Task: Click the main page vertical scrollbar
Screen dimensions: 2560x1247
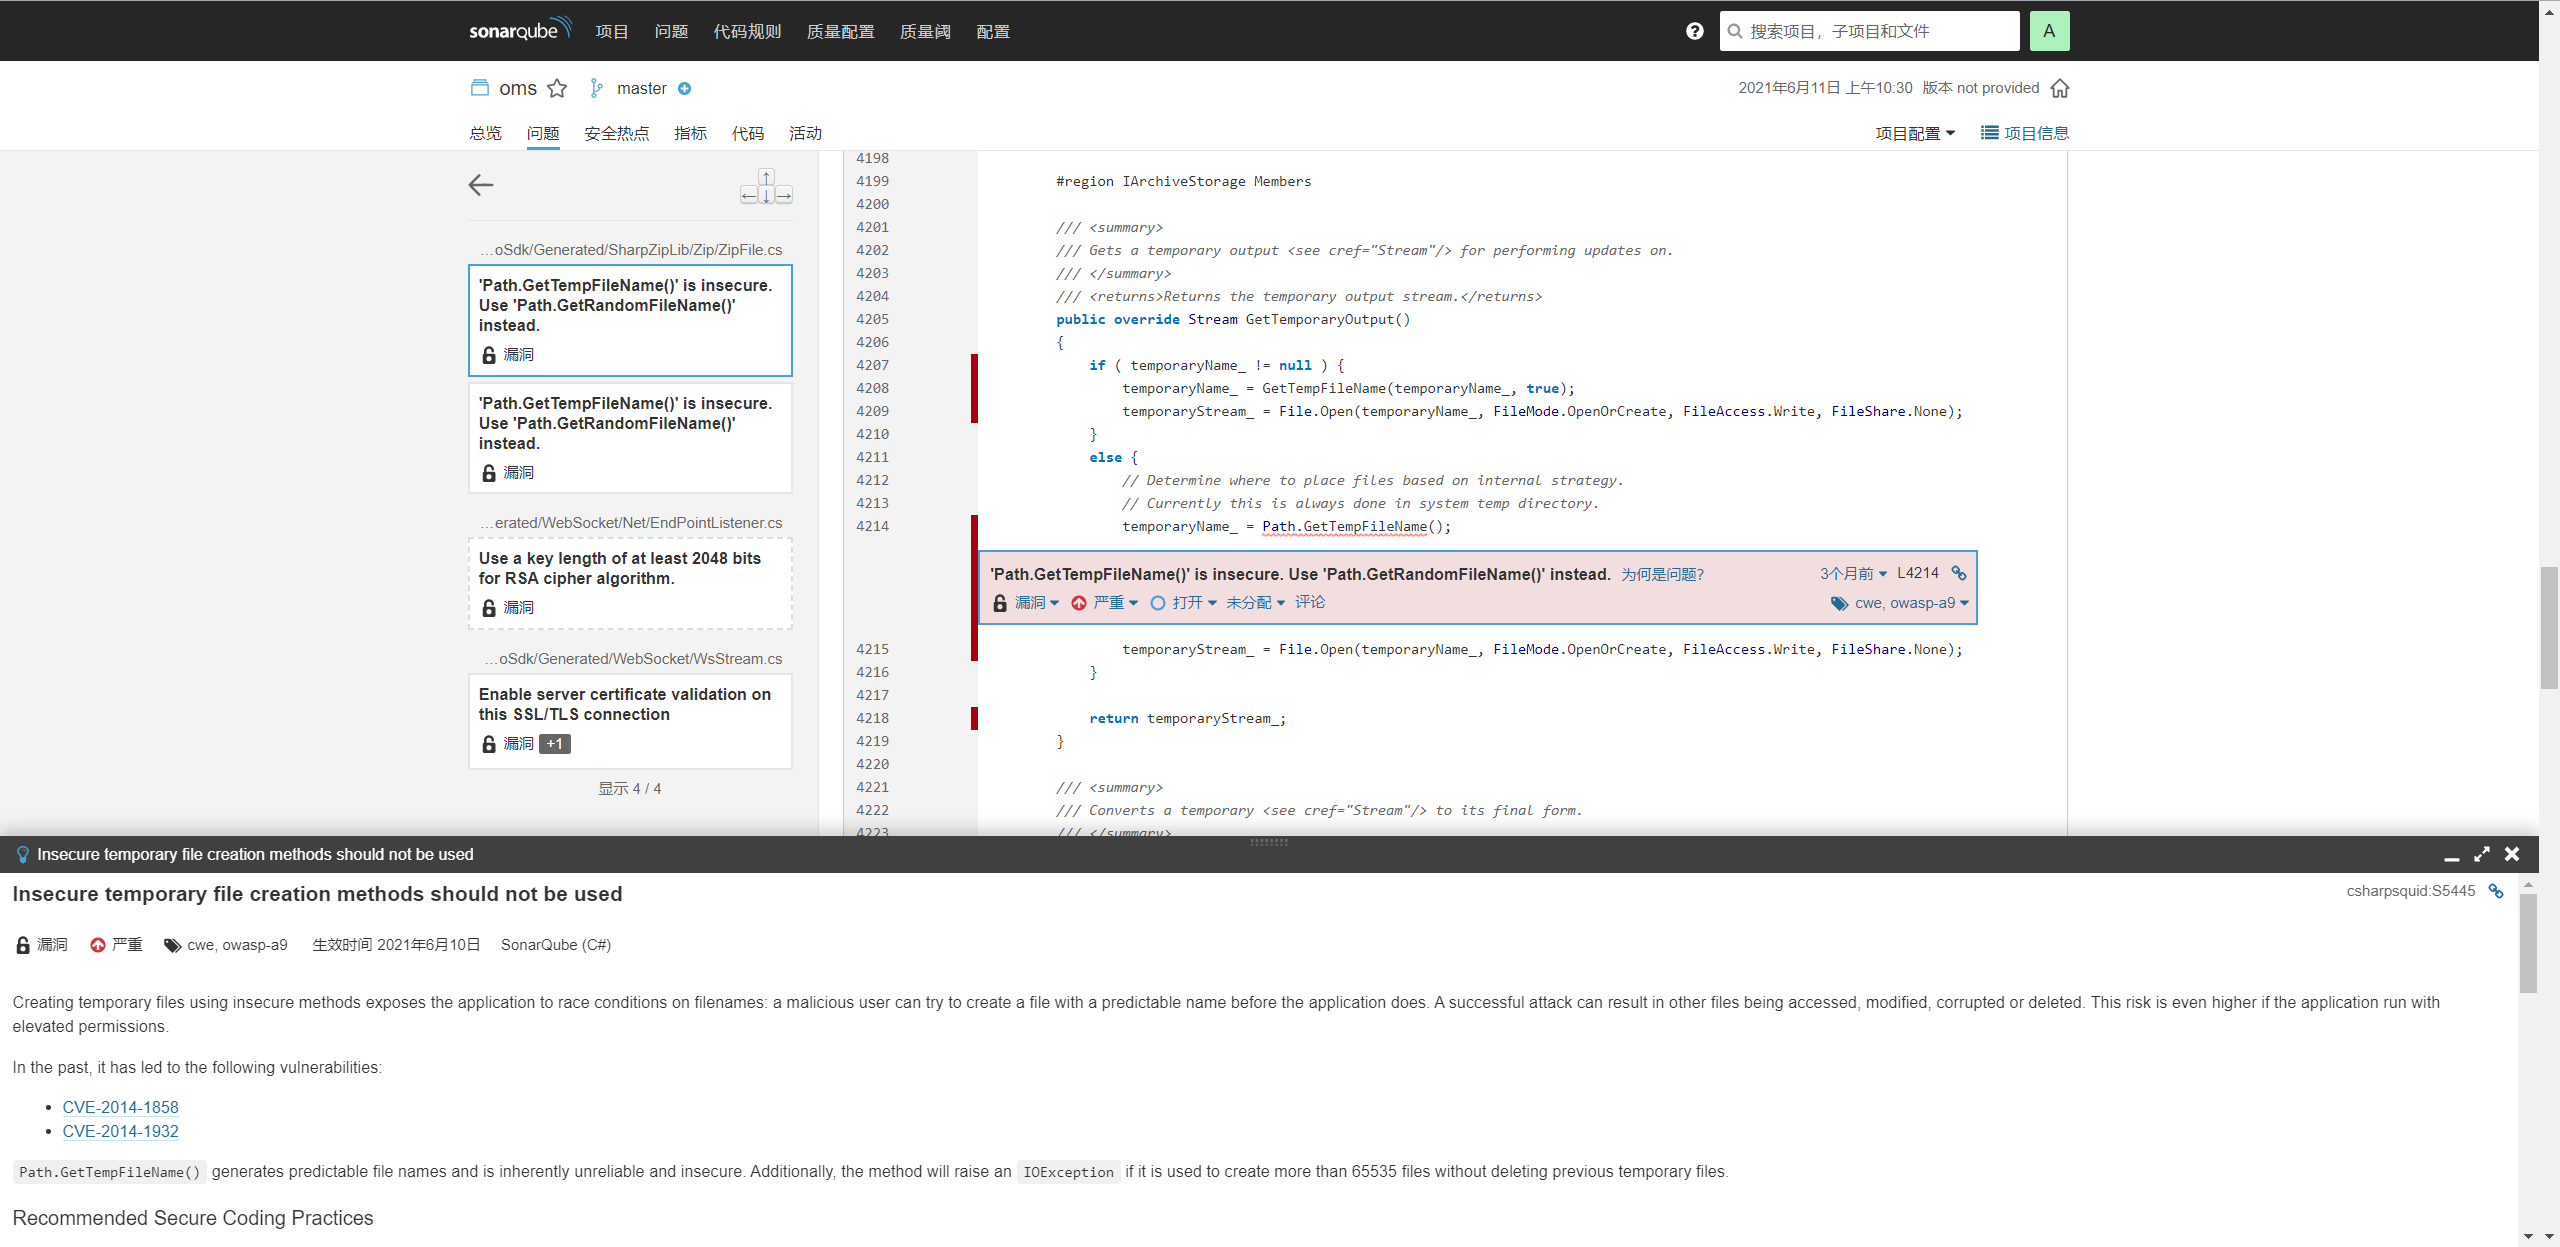Action: point(2549,628)
